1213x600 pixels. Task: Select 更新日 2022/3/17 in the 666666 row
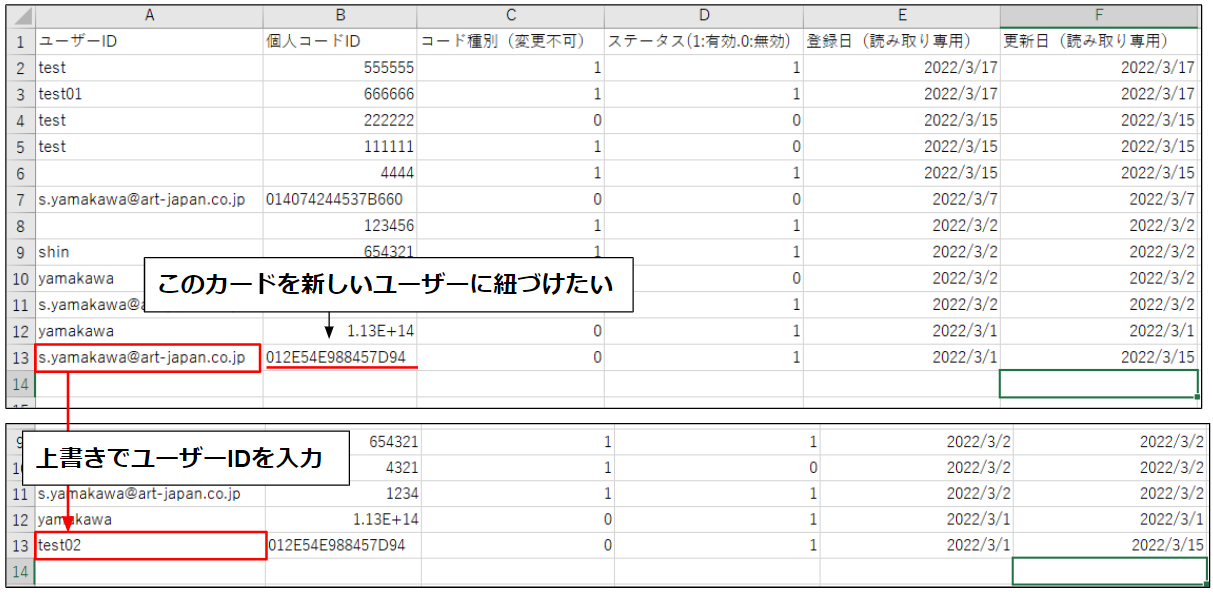coord(1099,94)
